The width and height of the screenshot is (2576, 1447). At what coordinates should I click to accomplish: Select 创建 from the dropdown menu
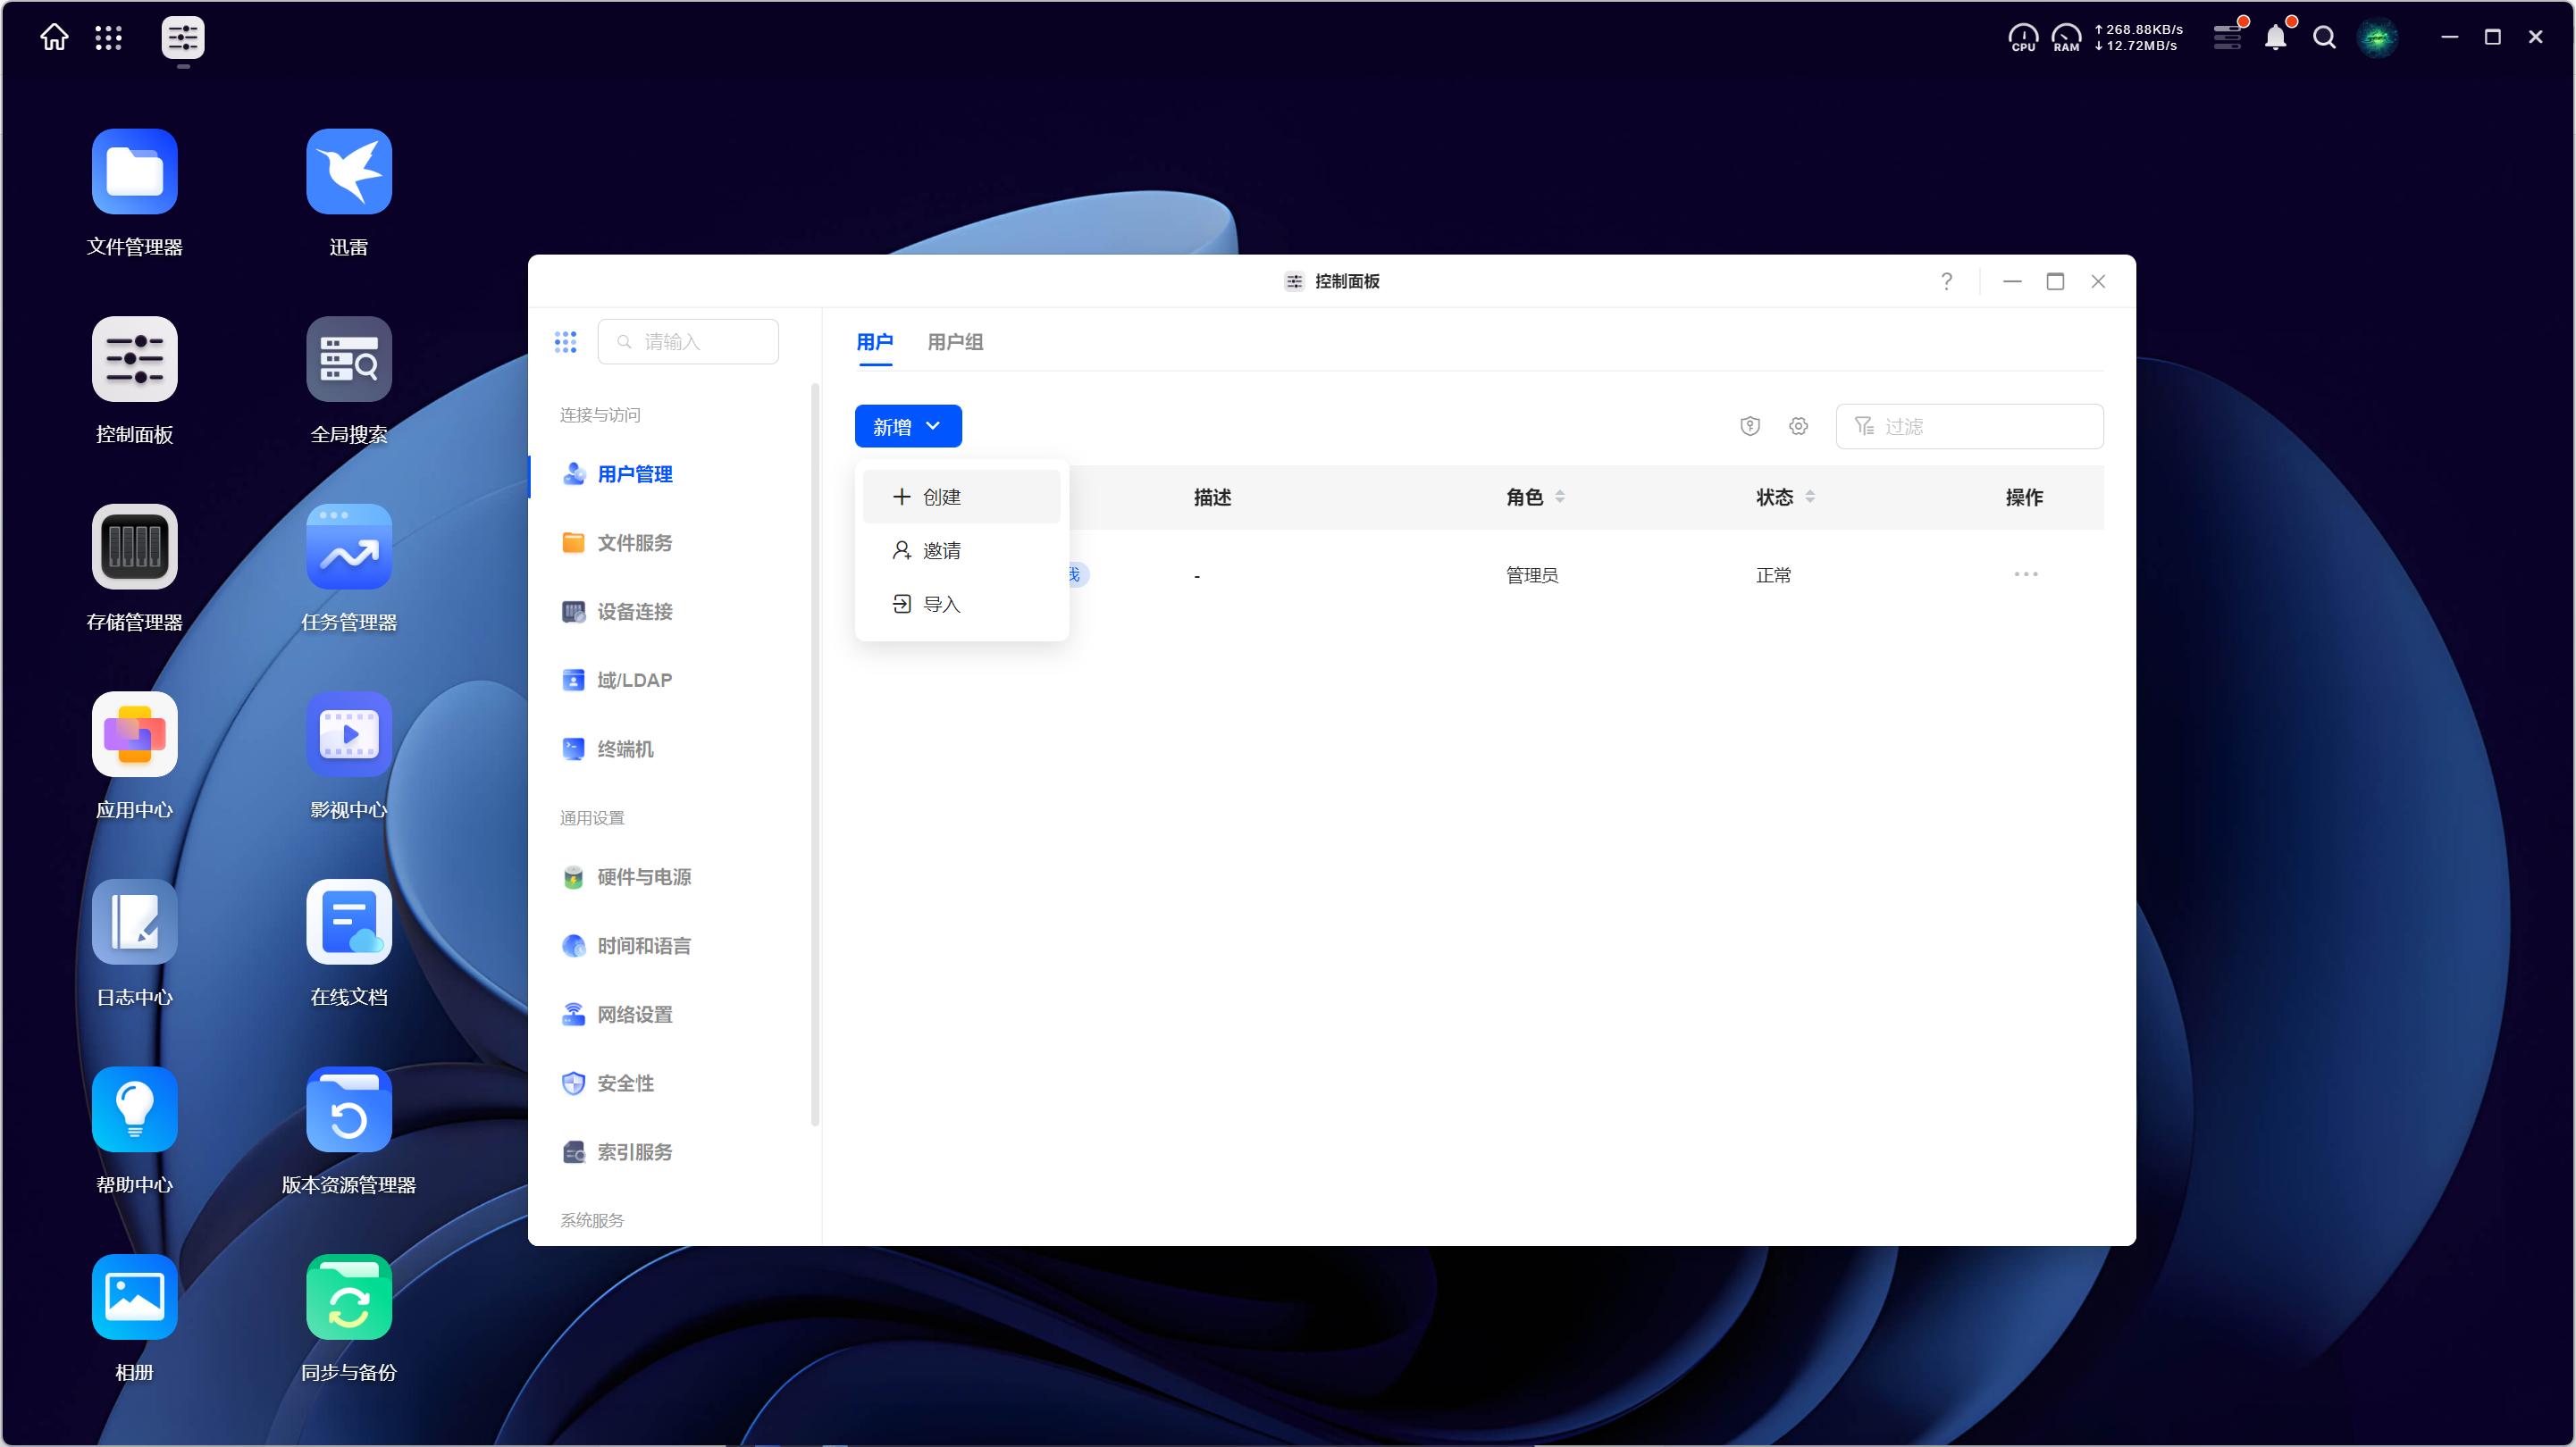coord(961,497)
